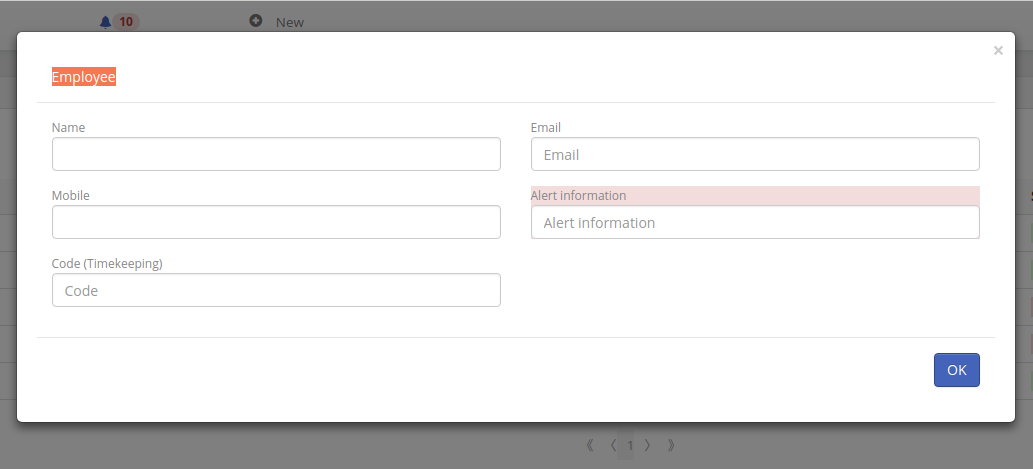Screen dimensions: 1033x469
Task: Go to previous page with left chevron
Action: click(x=613, y=445)
